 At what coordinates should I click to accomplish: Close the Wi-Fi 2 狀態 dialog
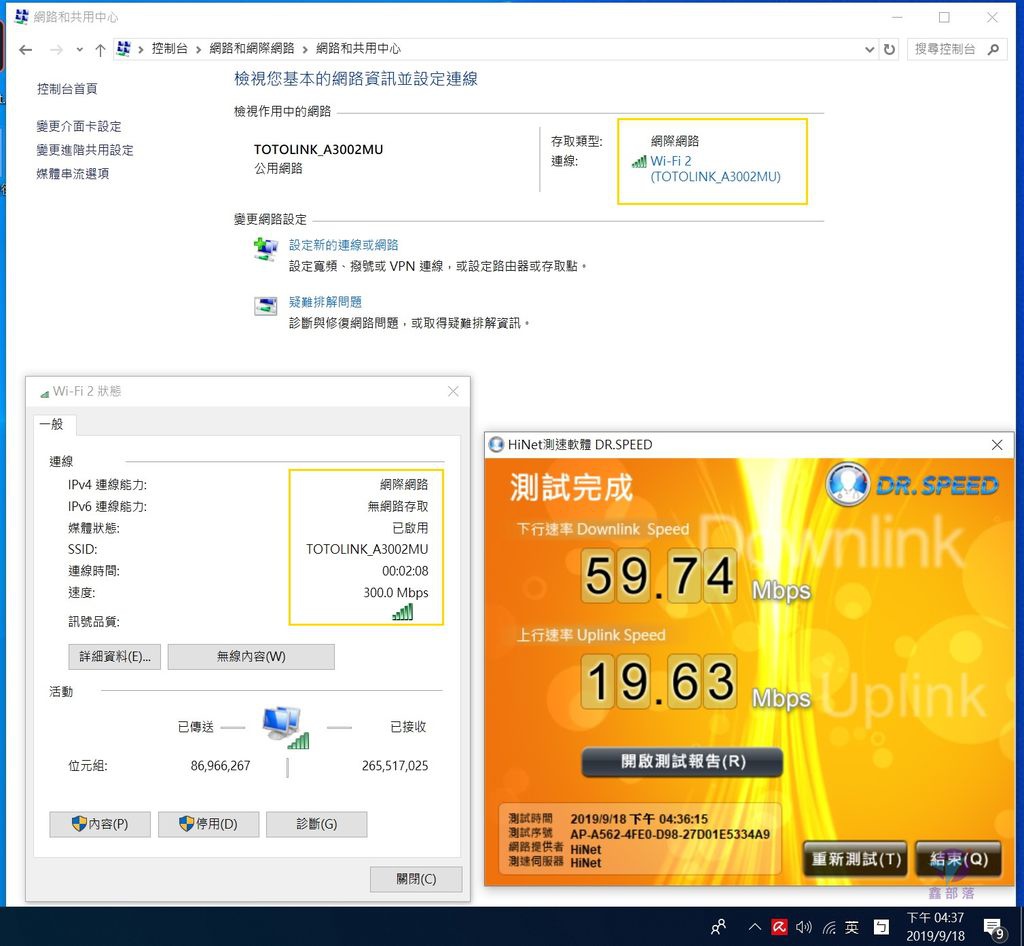coord(453,391)
